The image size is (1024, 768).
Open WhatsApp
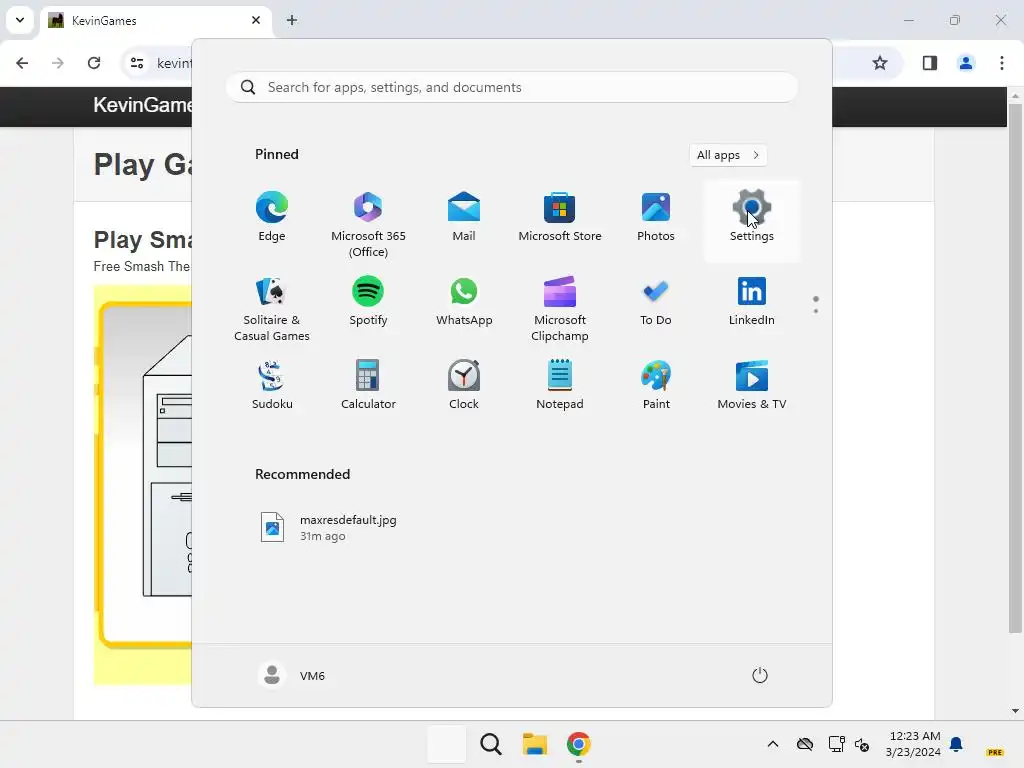[x=464, y=301]
